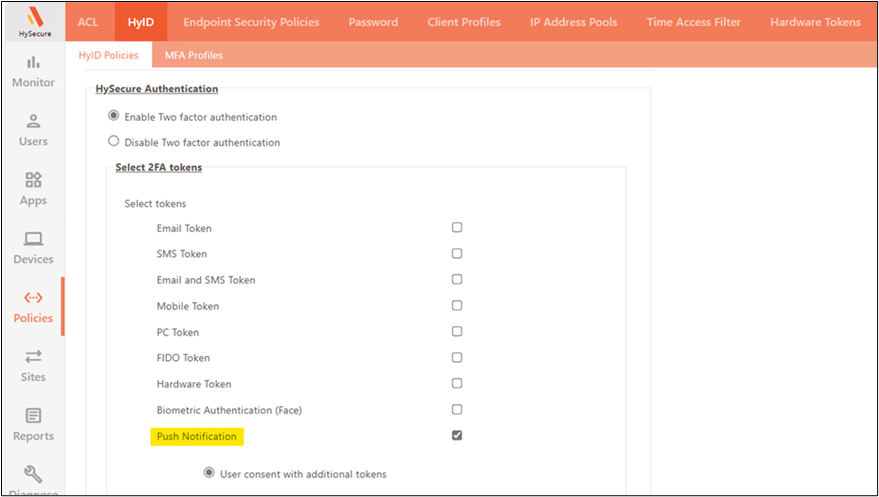
Task: Enable the Email Token checkbox
Action: point(457,228)
